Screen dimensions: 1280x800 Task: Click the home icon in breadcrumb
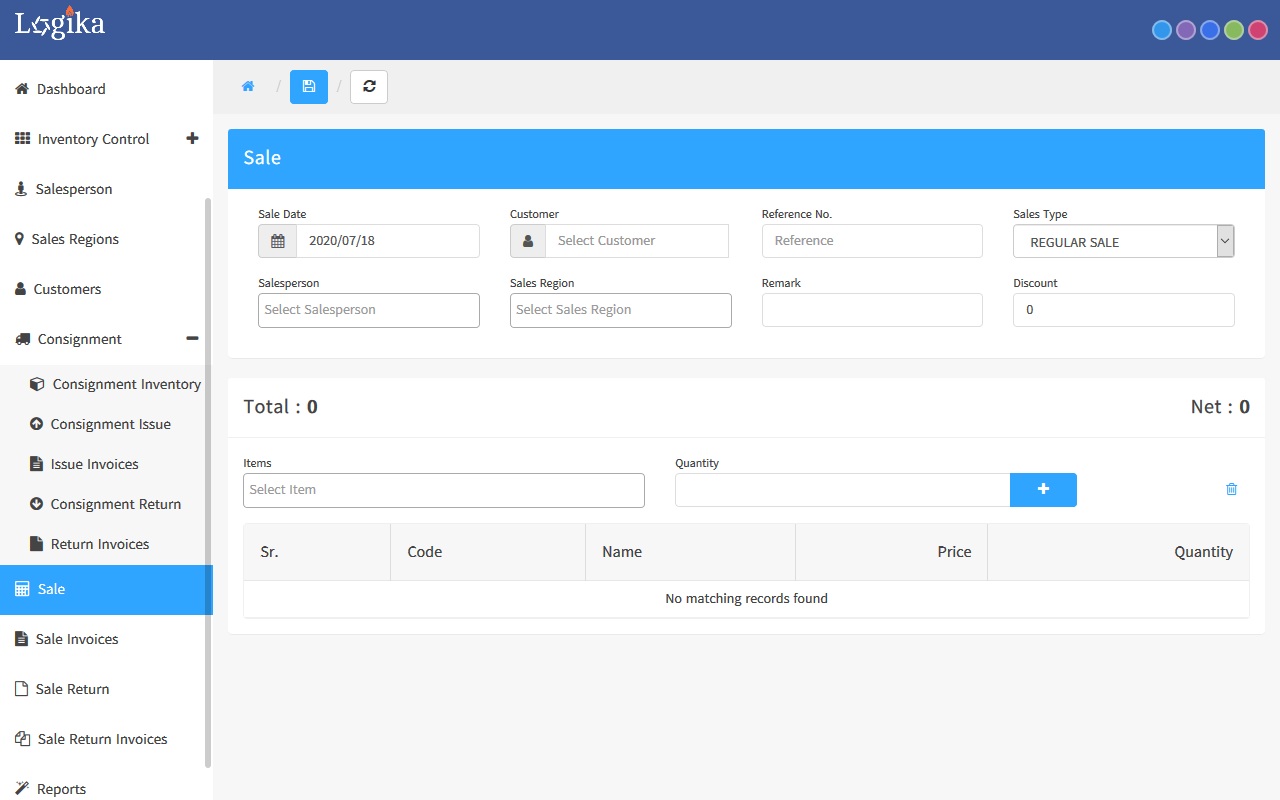pos(248,87)
